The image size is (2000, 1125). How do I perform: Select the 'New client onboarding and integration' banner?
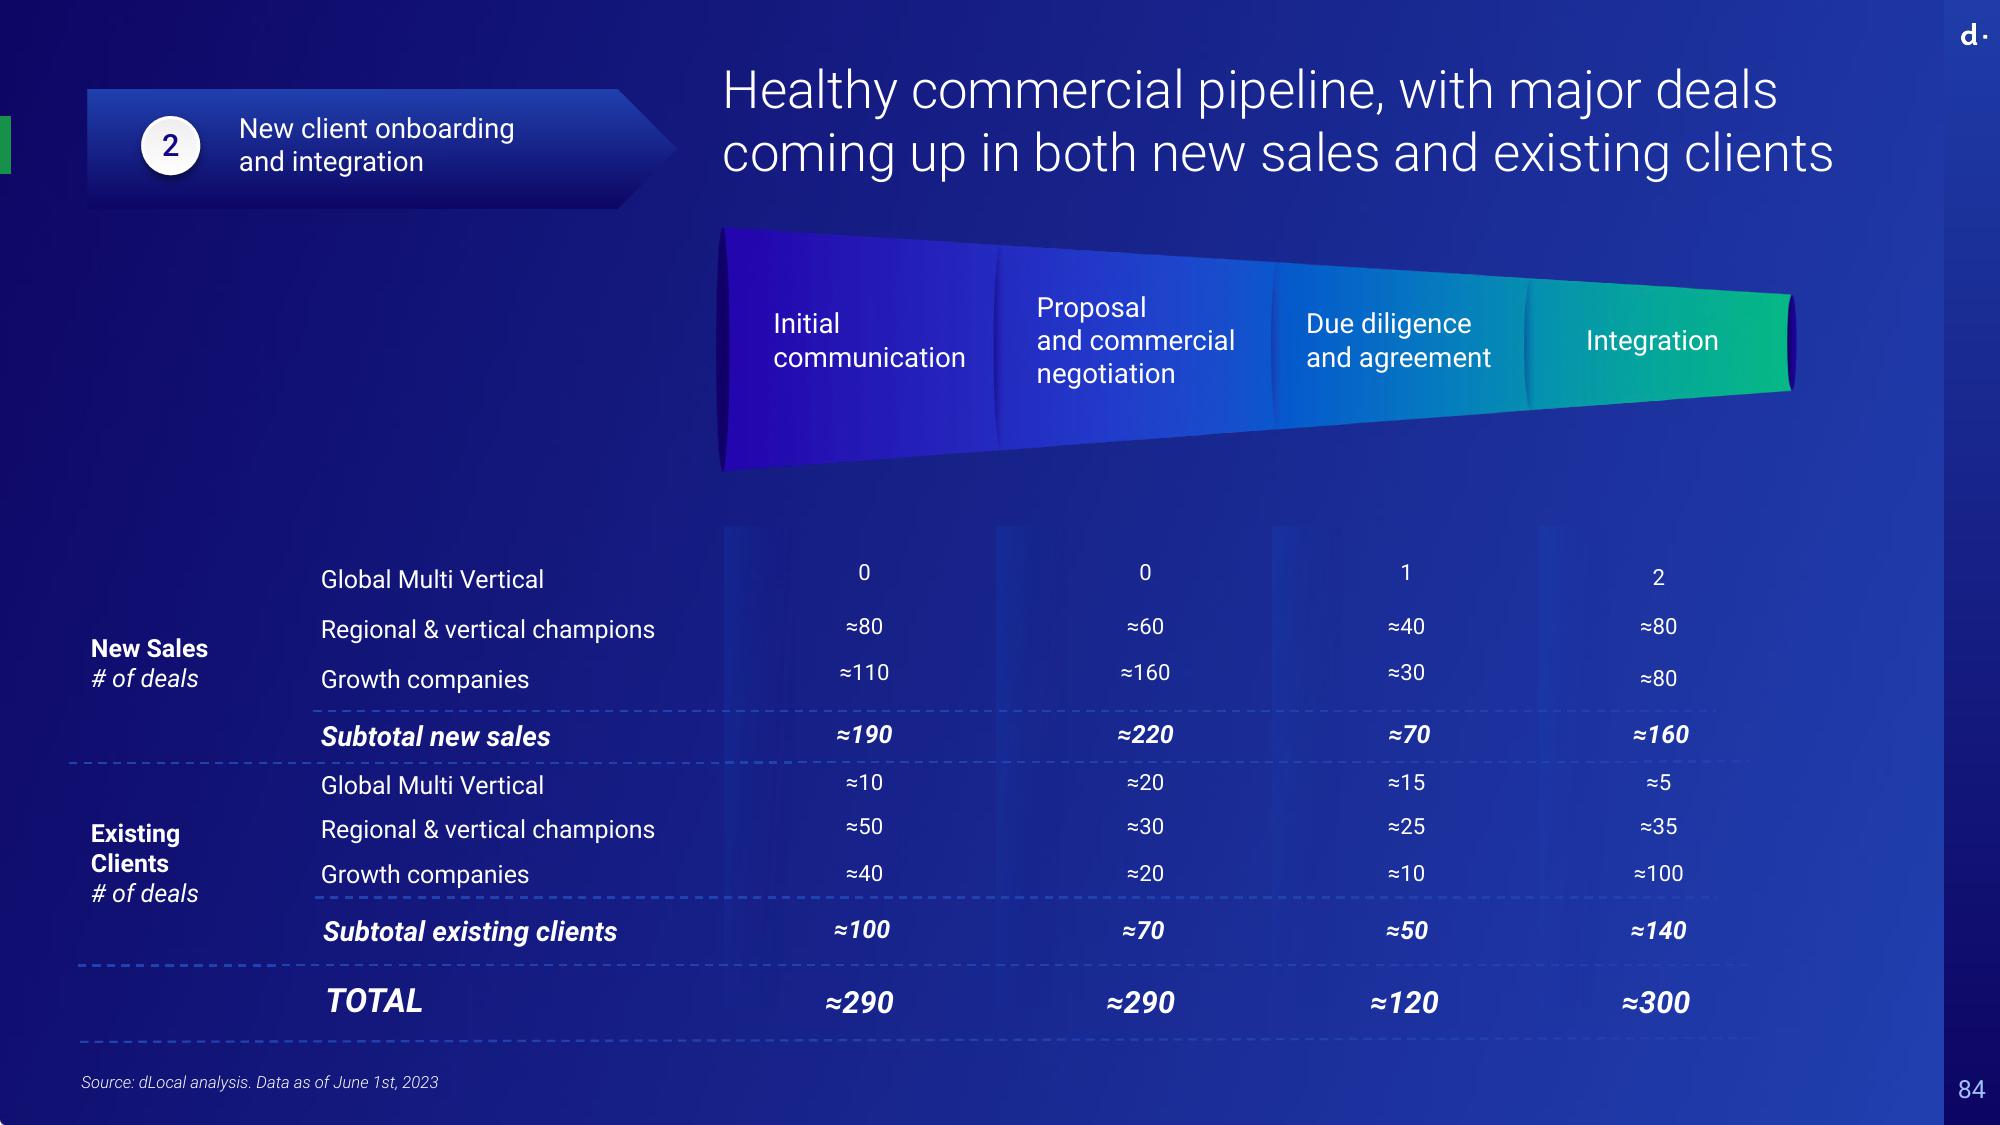point(381,149)
